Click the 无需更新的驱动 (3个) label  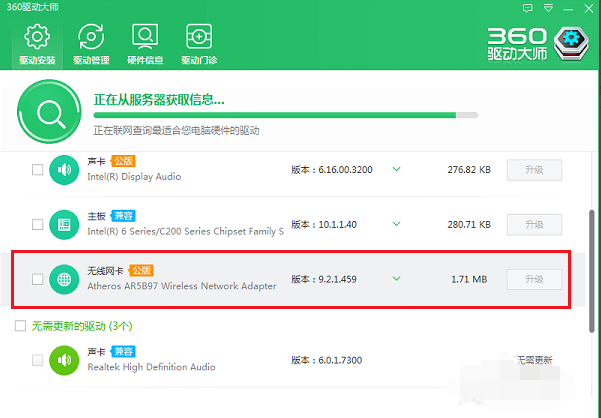[82, 326]
